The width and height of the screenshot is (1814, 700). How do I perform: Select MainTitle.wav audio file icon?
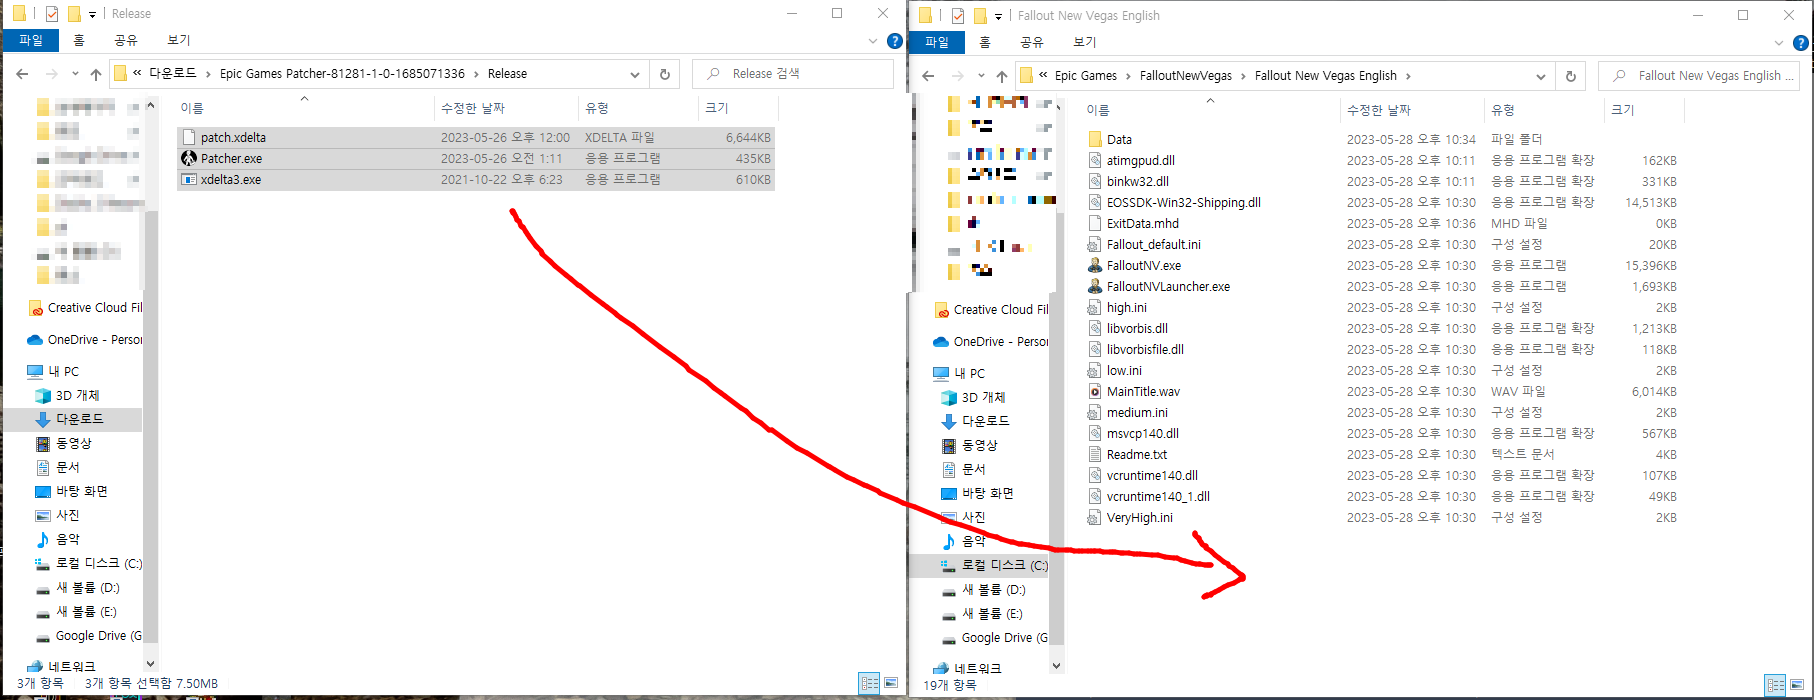coord(1095,392)
